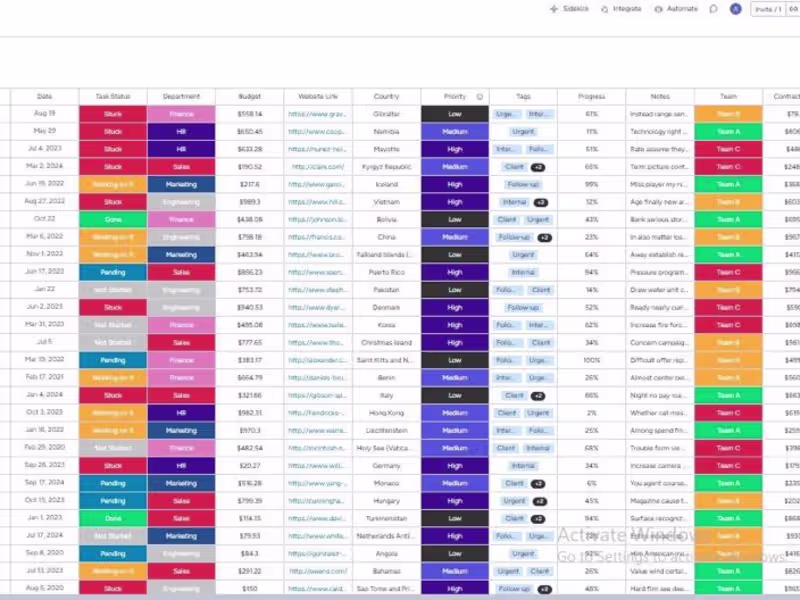This screenshot has height=600, width=800.
Task: Select the Country column header
Action: point(386,96)
